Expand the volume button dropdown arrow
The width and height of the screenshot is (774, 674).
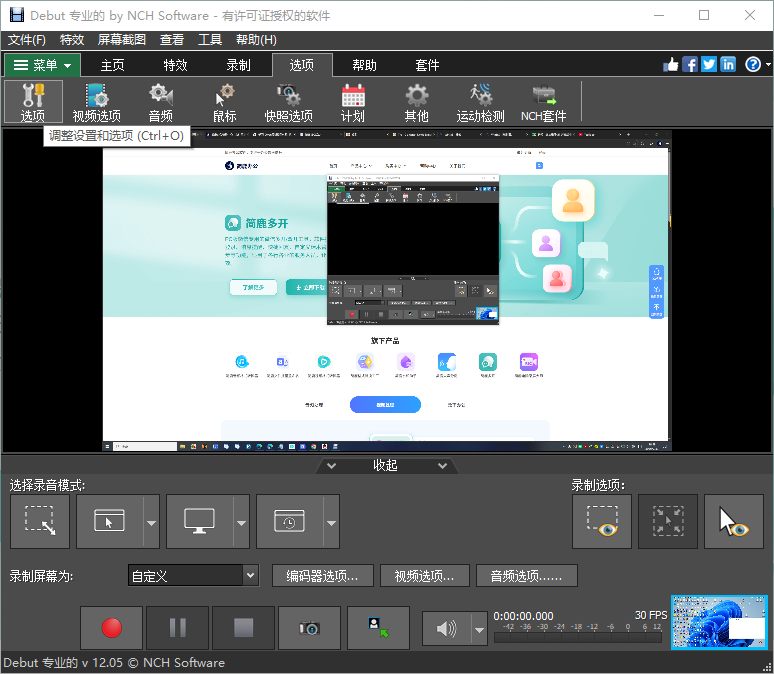[x=479, y=628]
